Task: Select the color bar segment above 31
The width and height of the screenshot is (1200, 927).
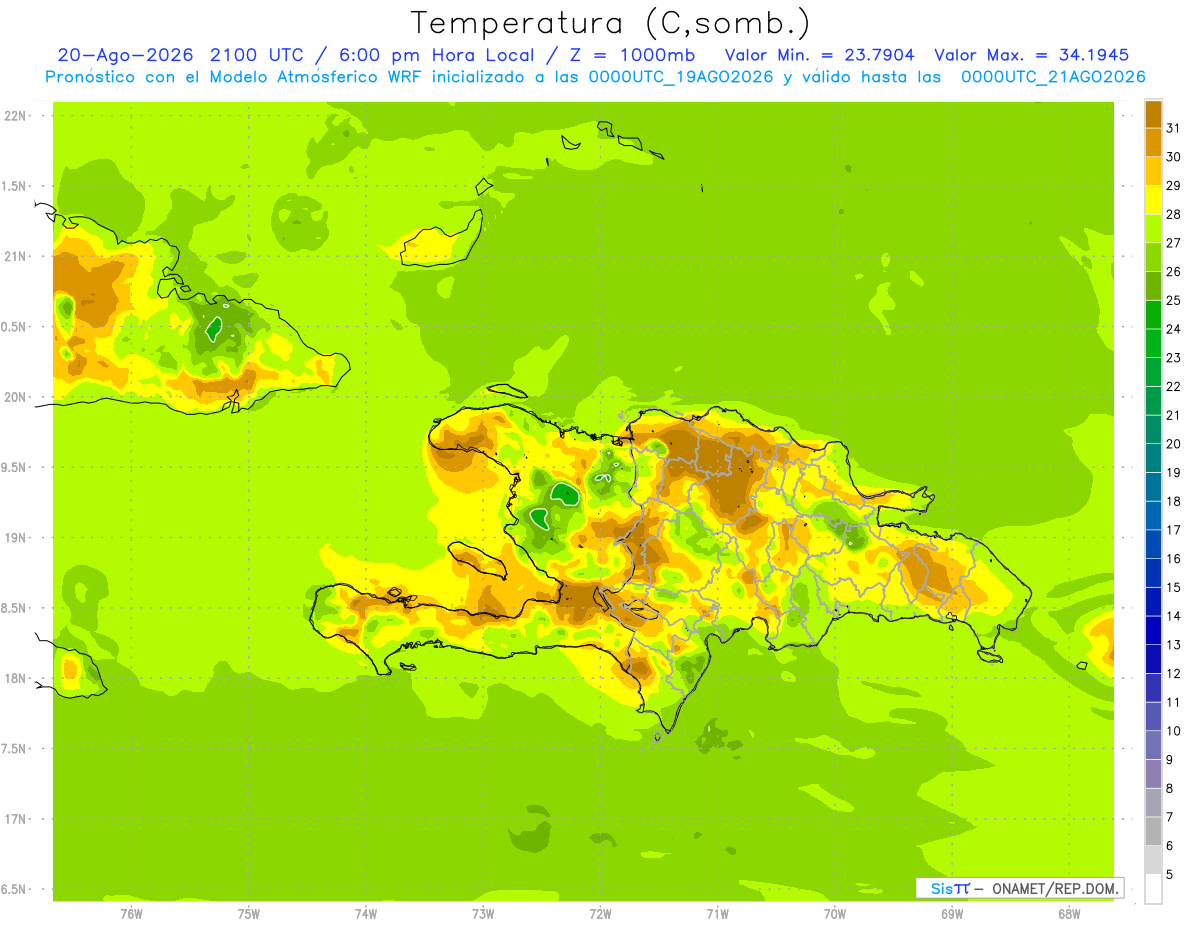Action: (1153, 114)
